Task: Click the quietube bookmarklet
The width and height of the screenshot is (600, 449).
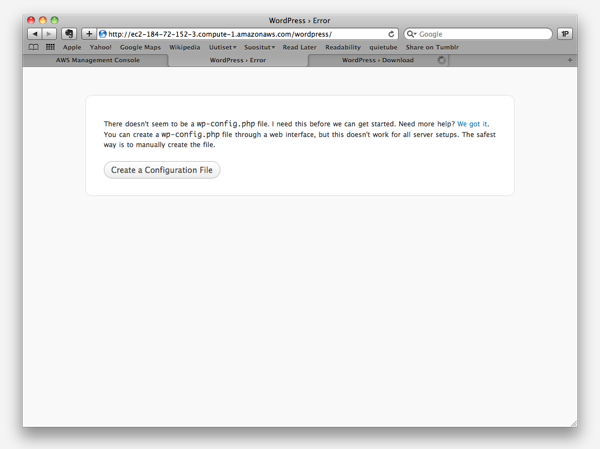Action: (x=383, y=47)
